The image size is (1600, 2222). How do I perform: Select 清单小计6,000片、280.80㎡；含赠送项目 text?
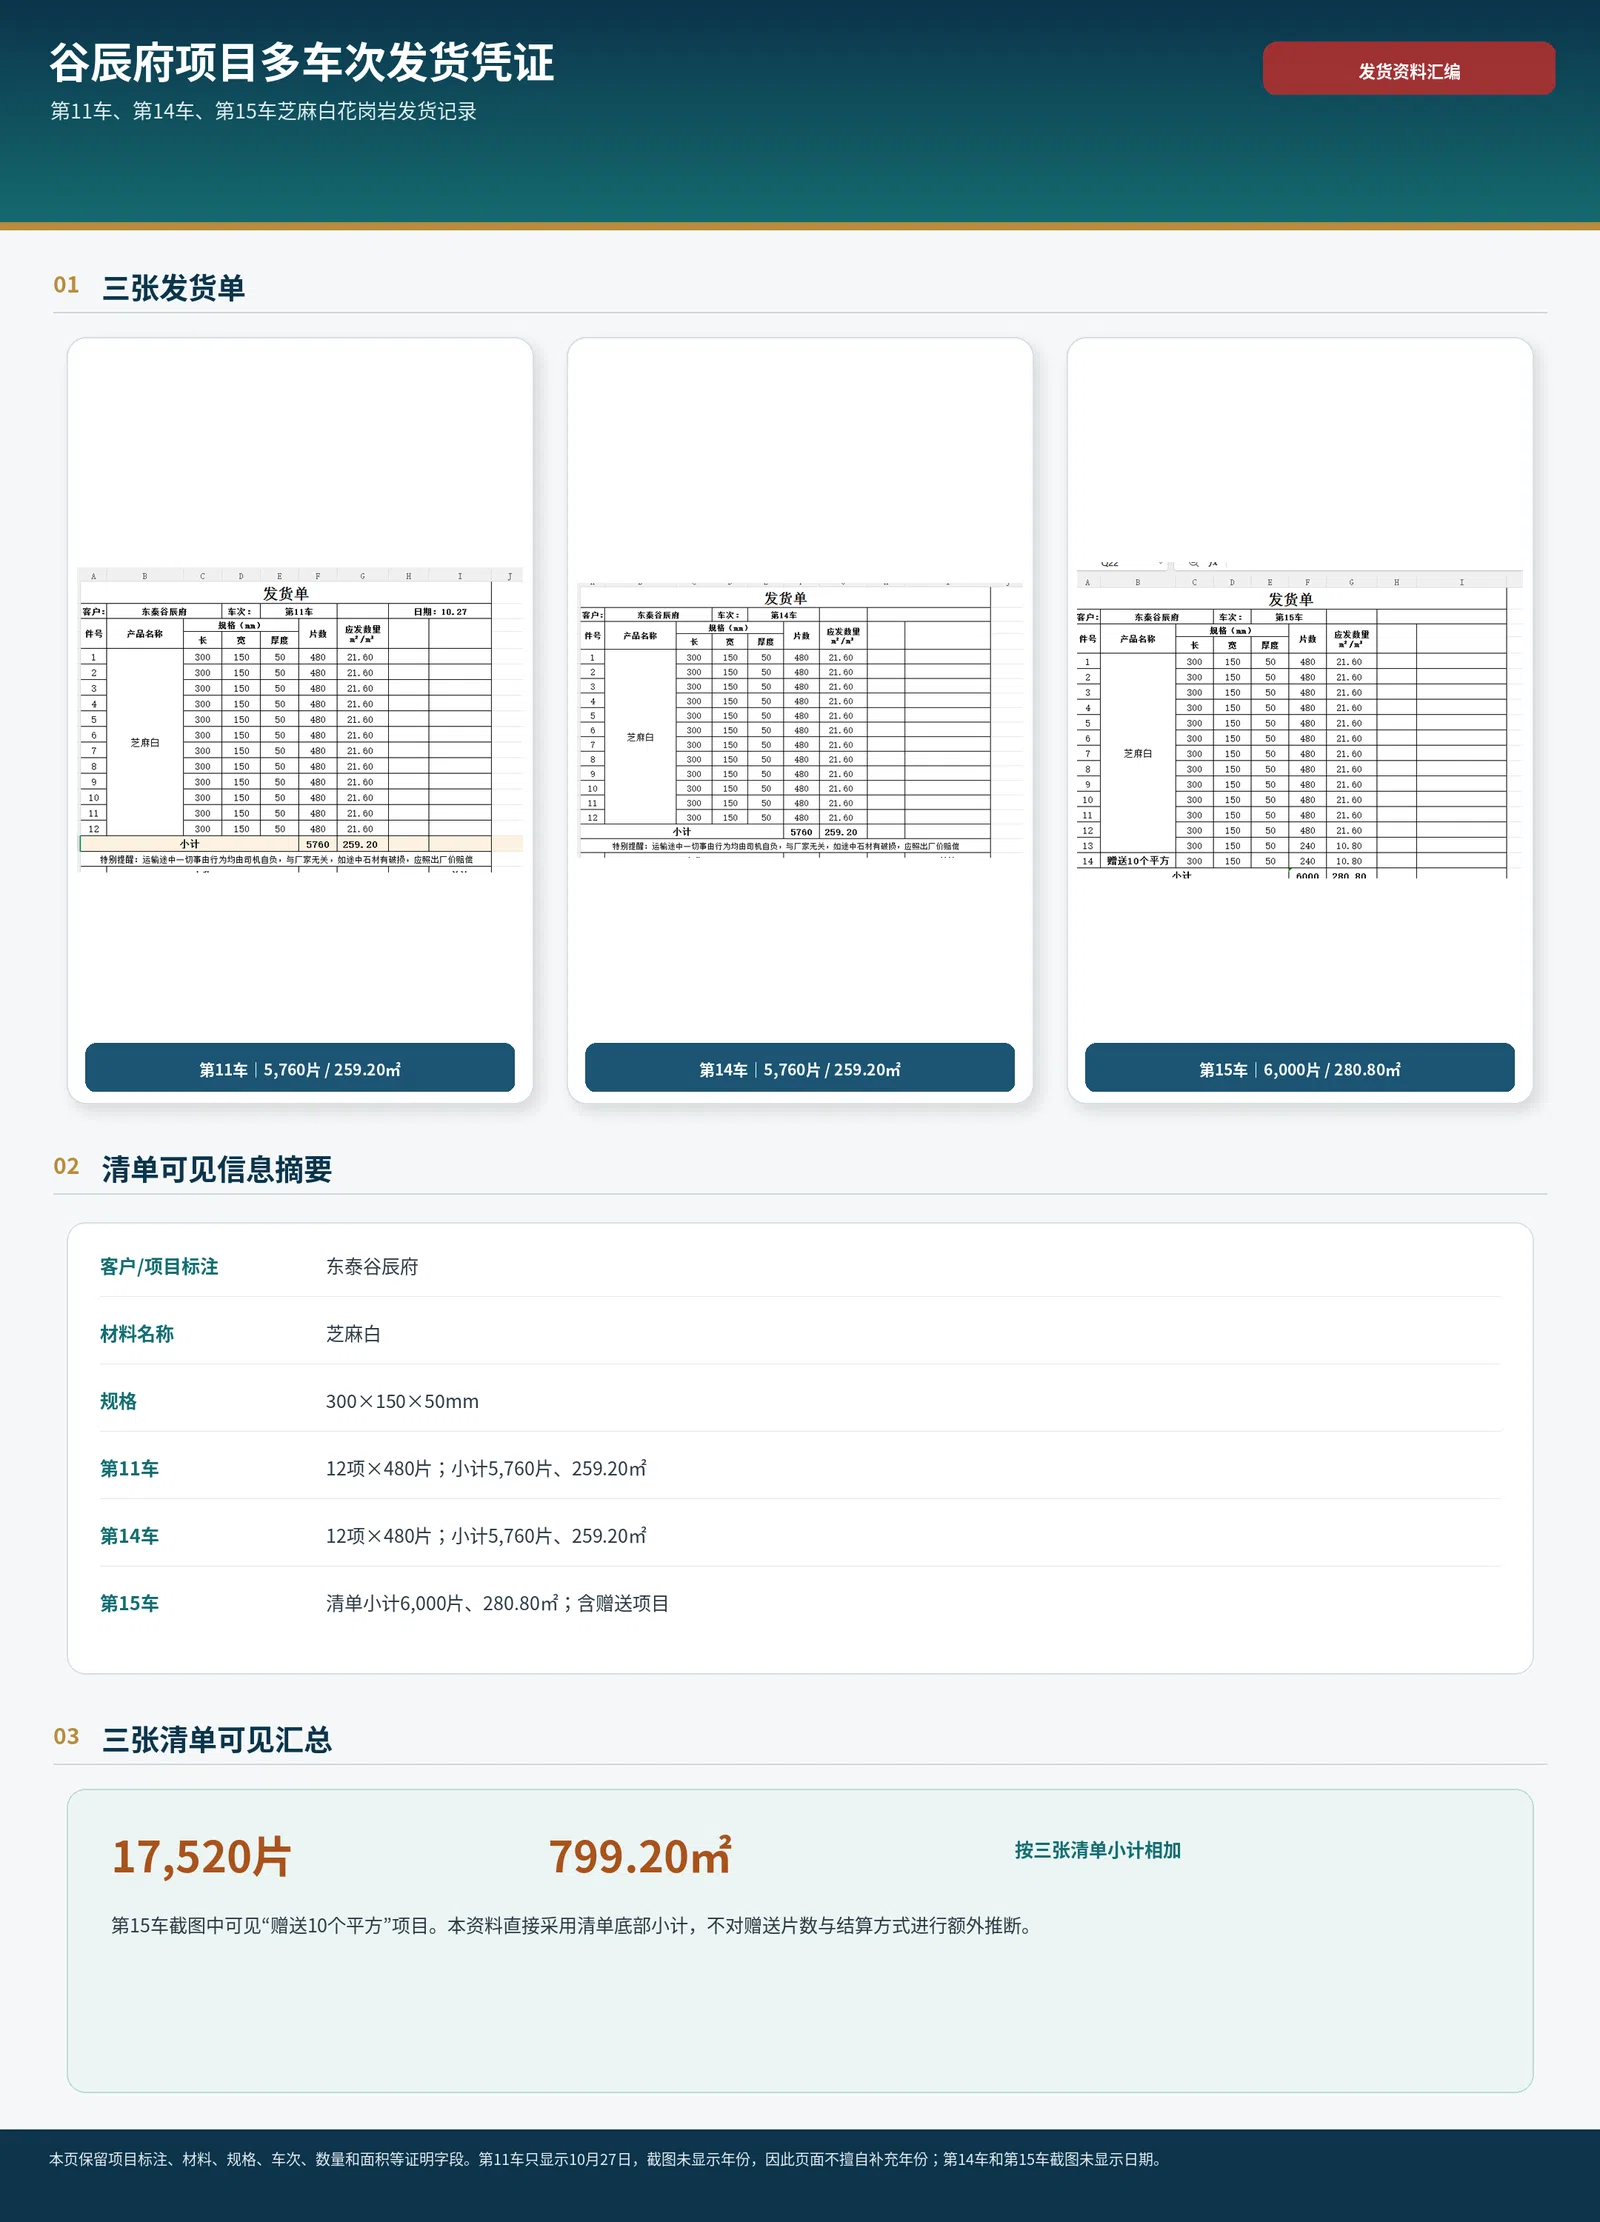tap(497, 1603)
